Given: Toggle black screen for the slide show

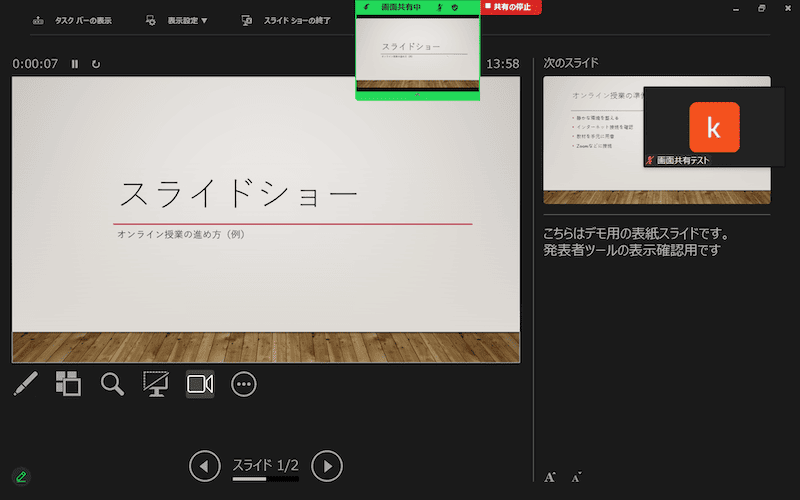Looking at the screenshot, I should [155, 384].
